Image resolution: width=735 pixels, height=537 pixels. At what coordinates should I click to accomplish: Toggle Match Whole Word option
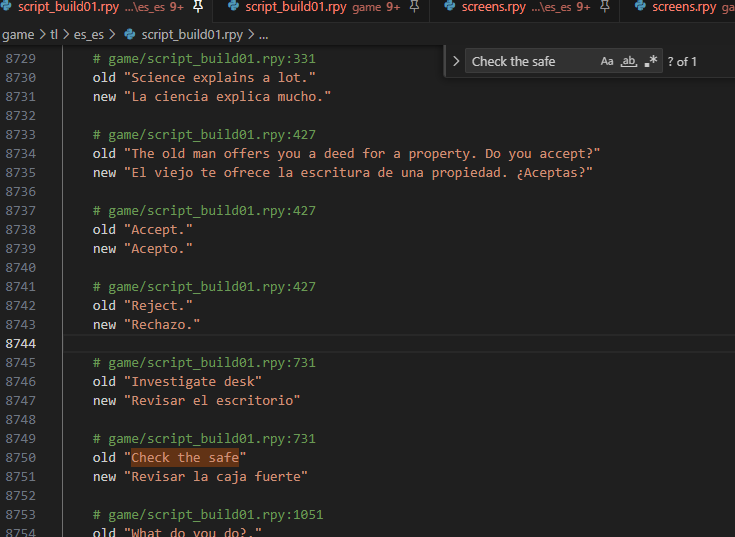tap(629, 61)
